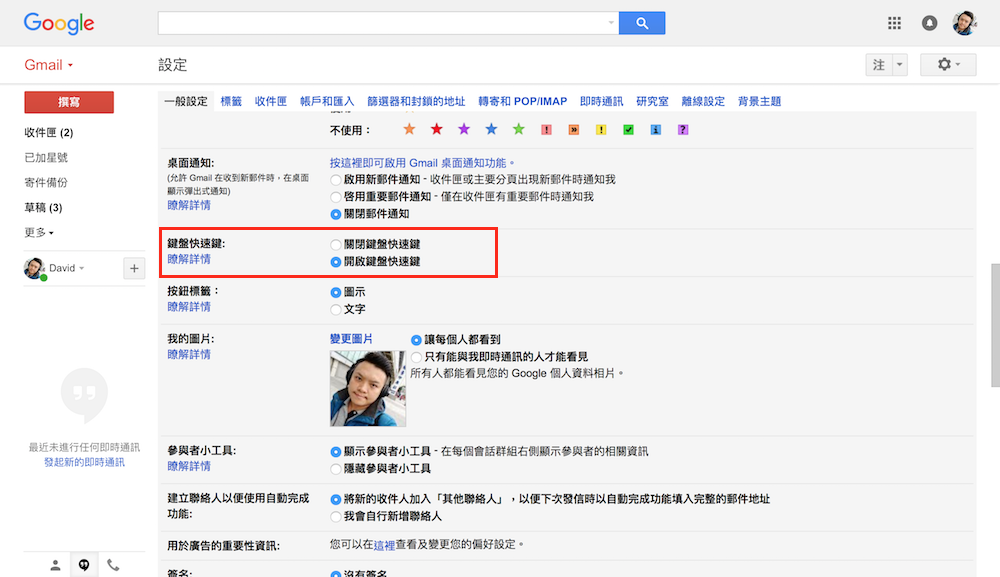Click the 變更圖片 link
Screen dimensions: 1000x577
tap(351, 339)
